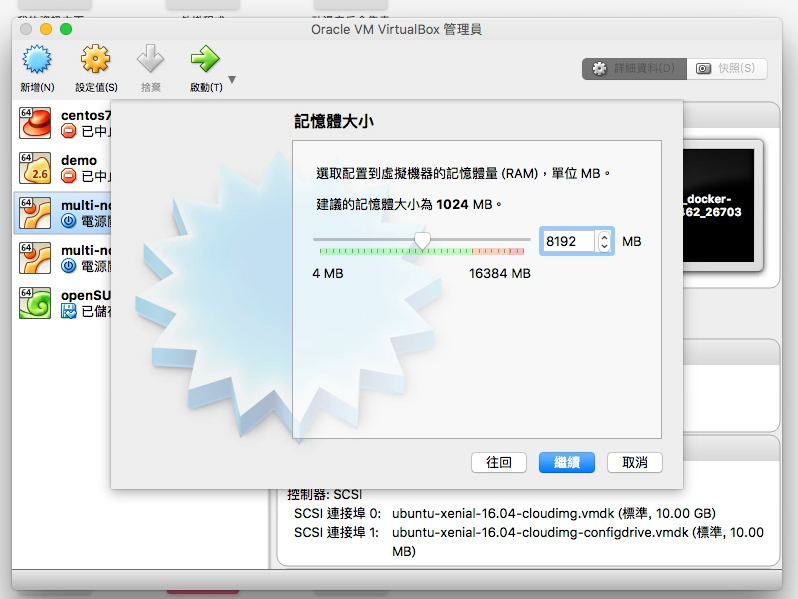Select the openSUSE VM green icon
The width and height of the screenshot is (798, 599).
pos(35,302)
